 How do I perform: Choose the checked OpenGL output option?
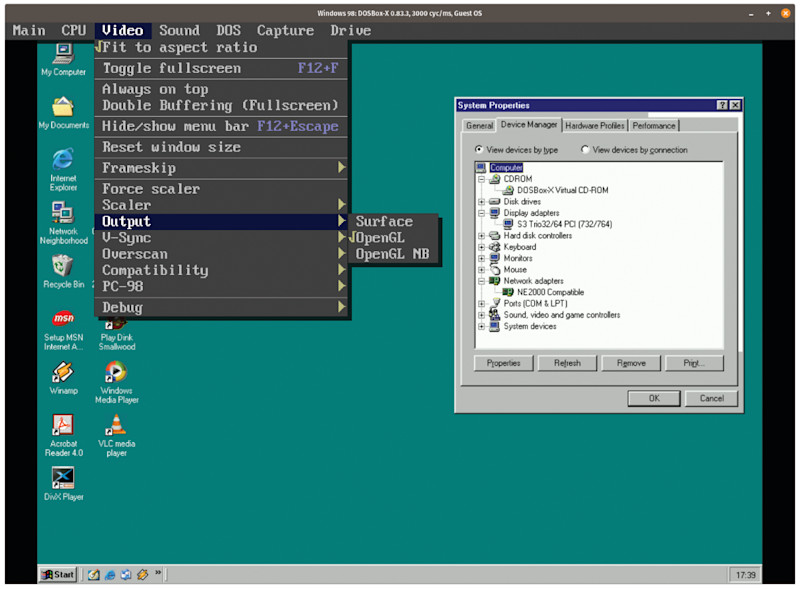point(393,238)
